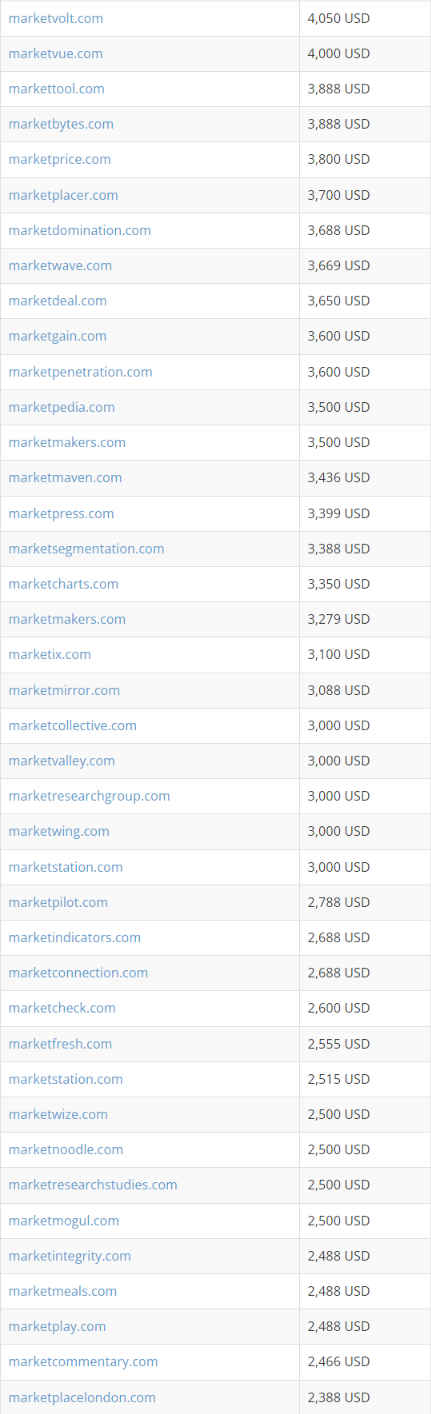Open the marketix.com link
Image resolution: width=431 pixels, height=1414 pixels.
point(50,654)
